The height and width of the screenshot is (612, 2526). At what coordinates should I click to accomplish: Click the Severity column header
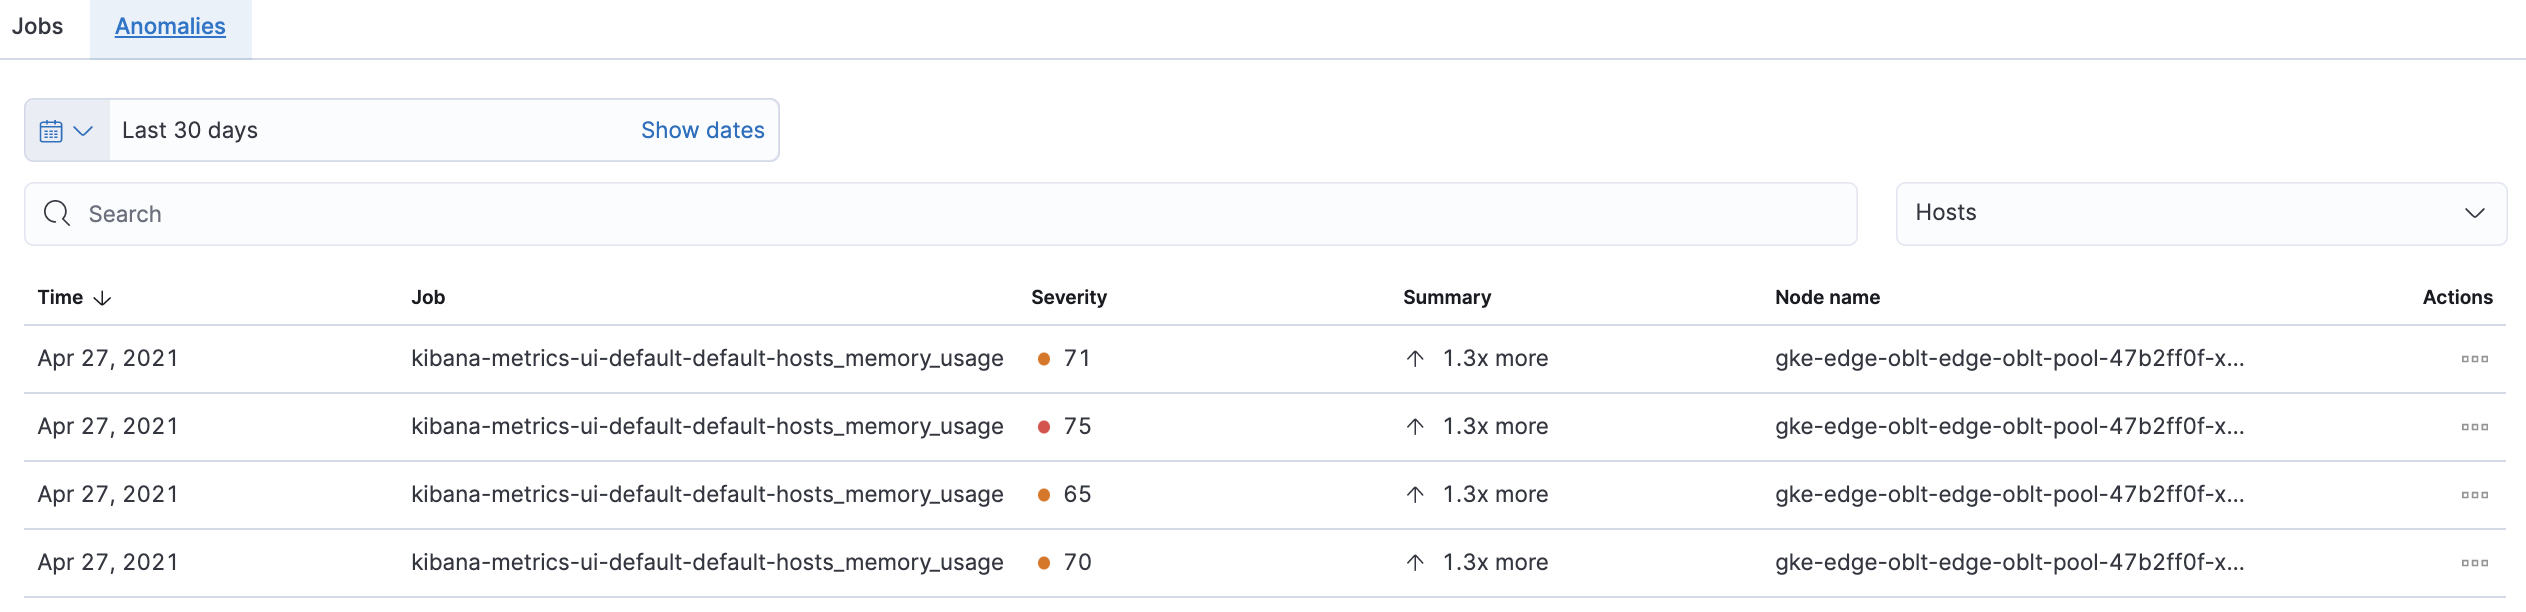[x=1069, y=297]
